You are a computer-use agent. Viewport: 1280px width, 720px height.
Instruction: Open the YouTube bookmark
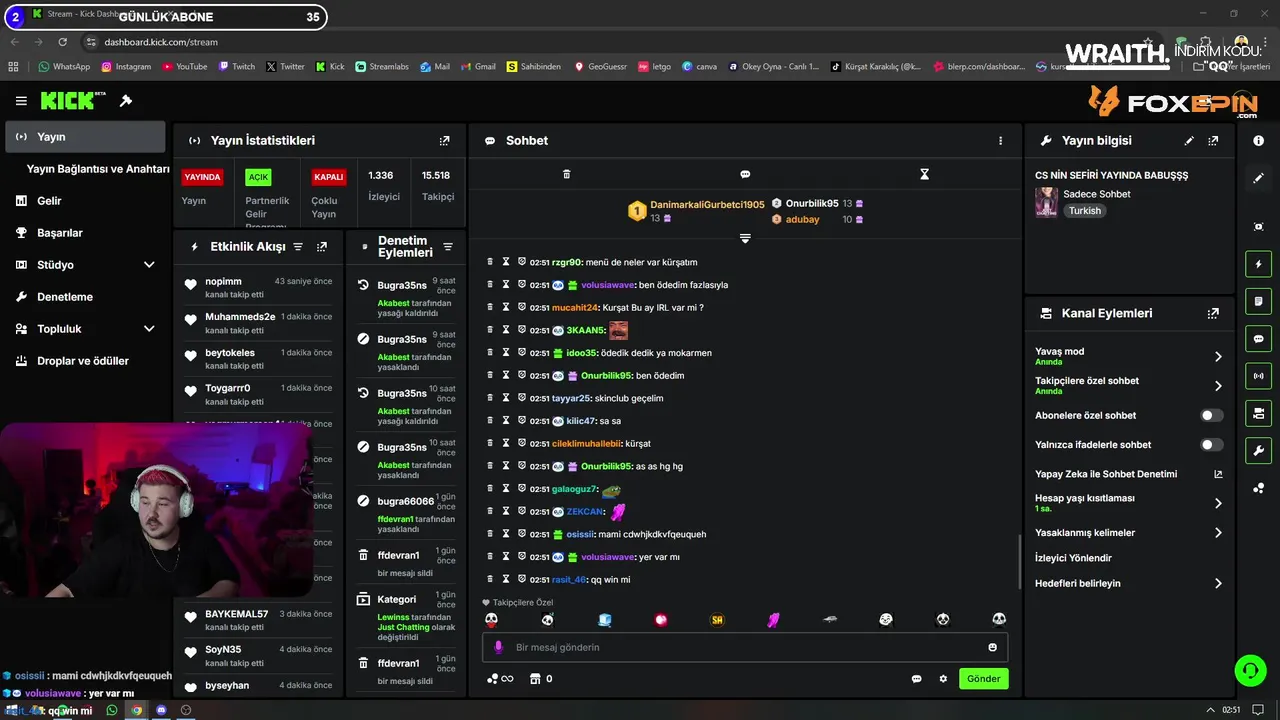tap(184, 67)
